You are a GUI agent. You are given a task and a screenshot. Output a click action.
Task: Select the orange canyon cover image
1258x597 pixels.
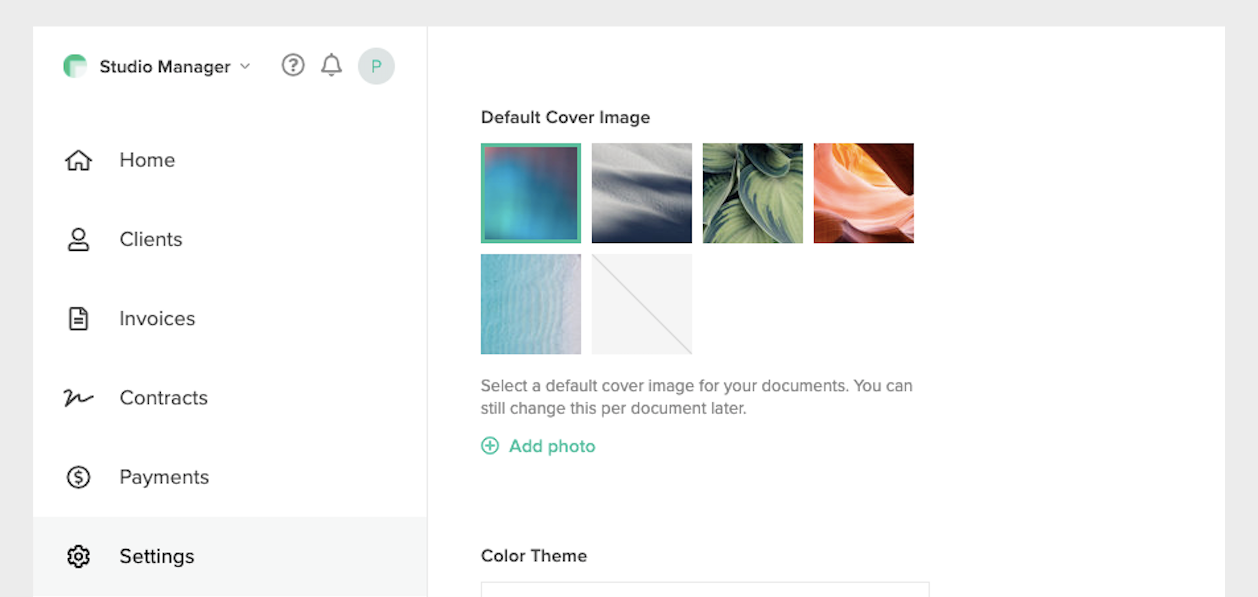click(864, 193)
